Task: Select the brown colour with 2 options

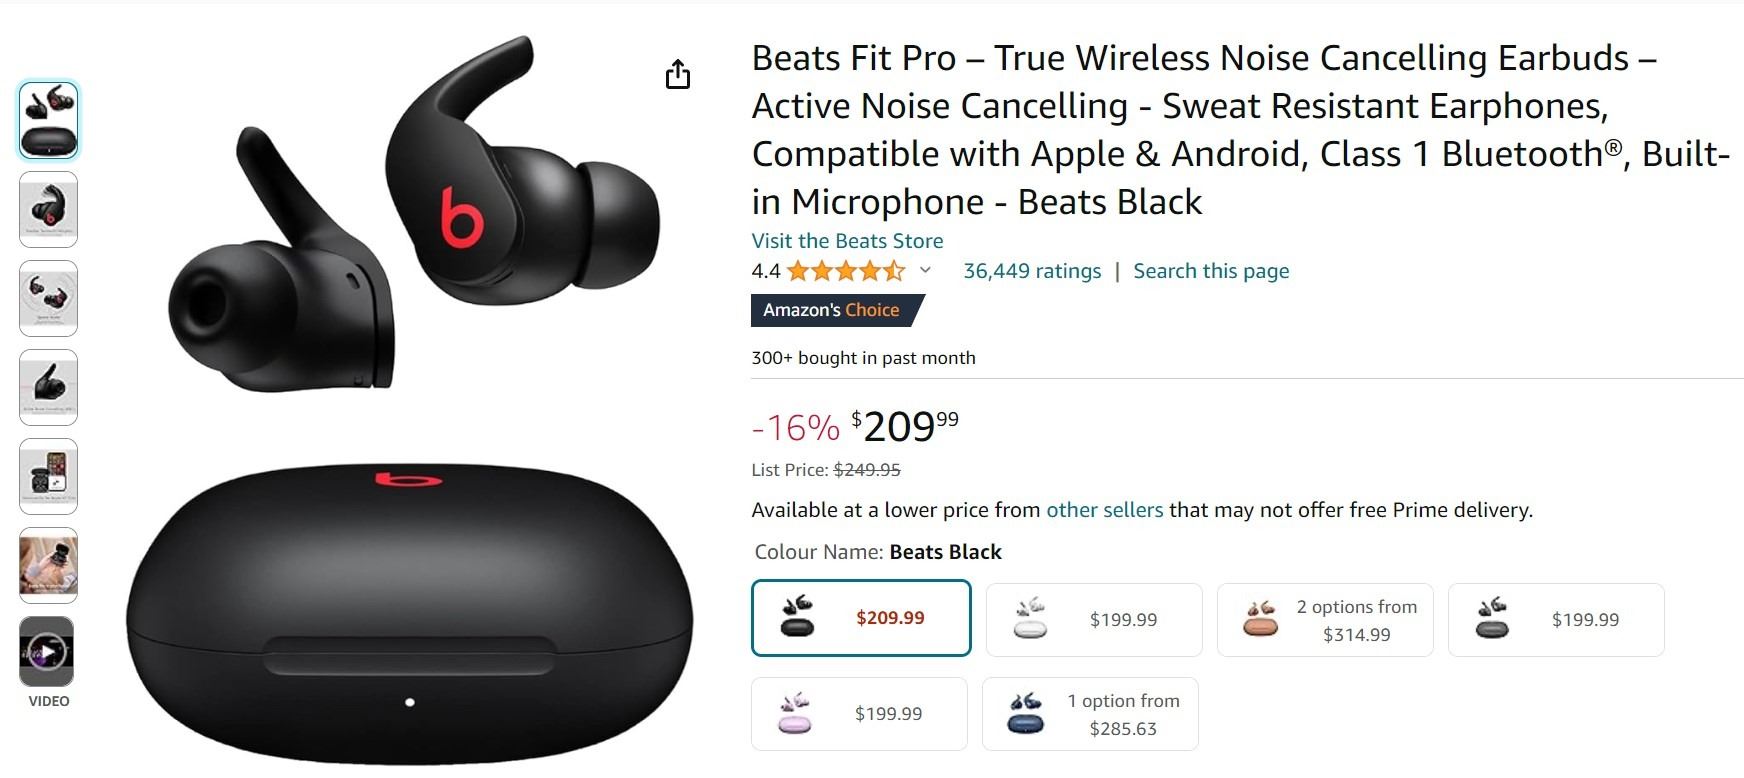Action: (x=1324, y=620)
